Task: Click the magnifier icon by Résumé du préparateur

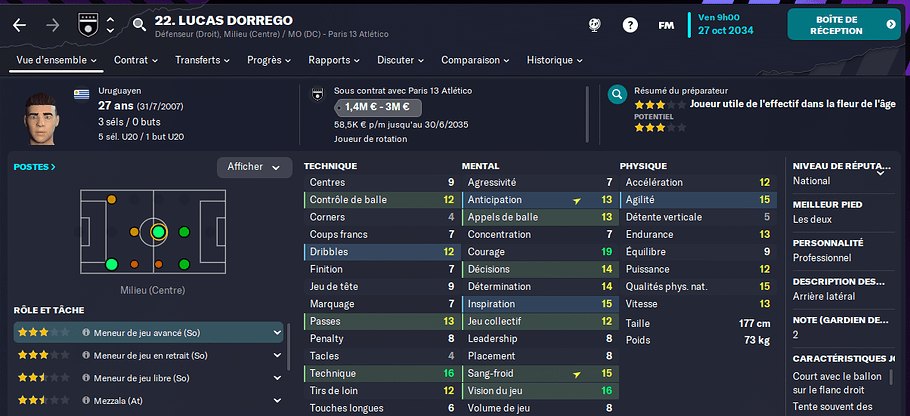Action: pos(617,94)
